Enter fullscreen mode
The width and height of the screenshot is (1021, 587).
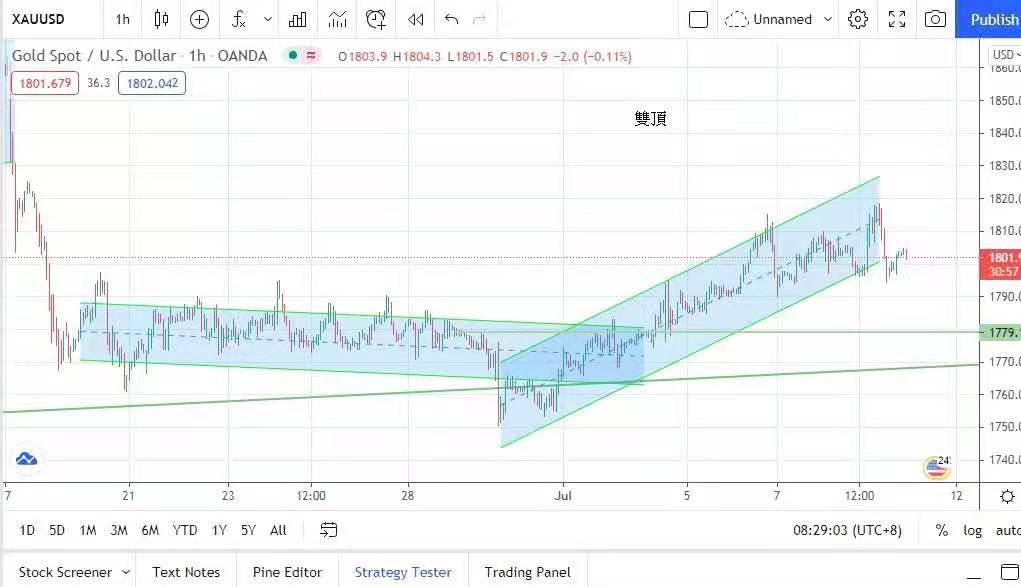897,19
